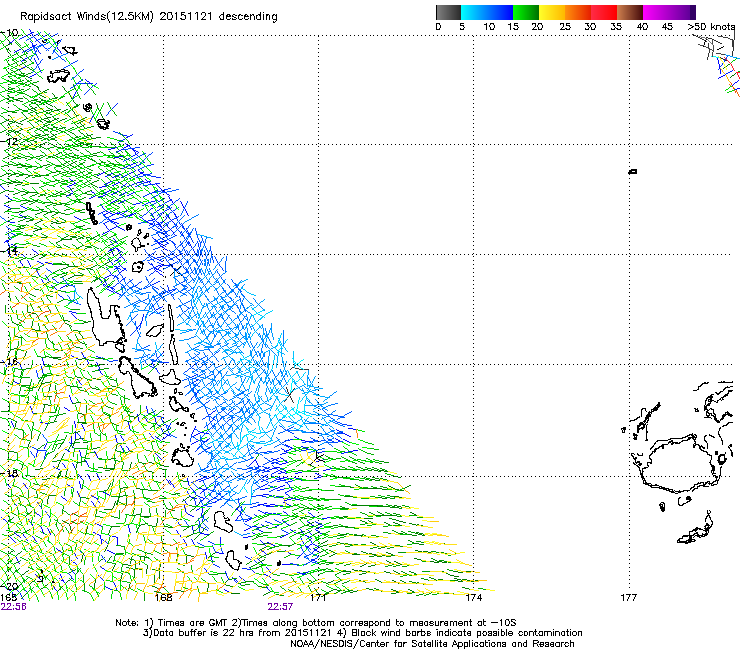The width and height of the screenshot is (740, 650).
Task: Click the large Fiji island outline
Action: (x=680, y=465)
